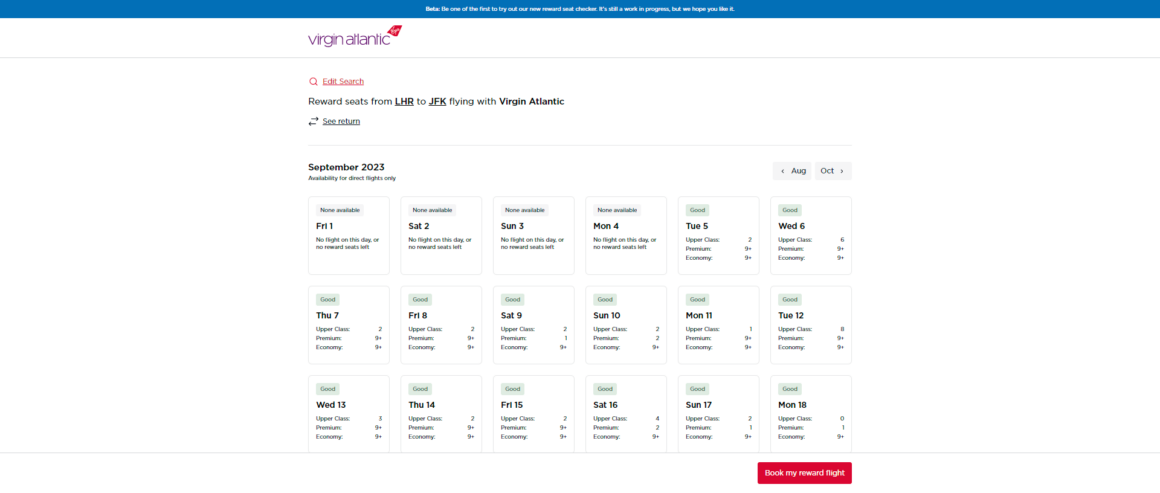1160x493 pixels.
Task: Select the Sun 3 date card
Action: 533,235
